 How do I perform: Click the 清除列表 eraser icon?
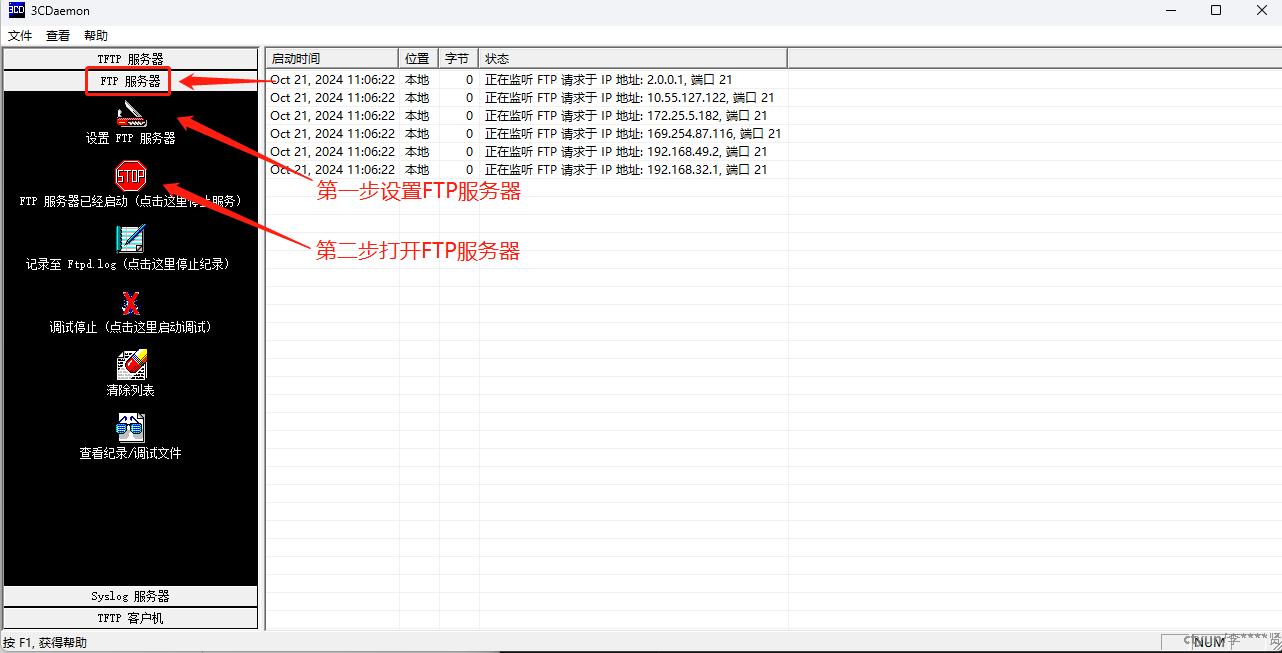pos(131,365)
